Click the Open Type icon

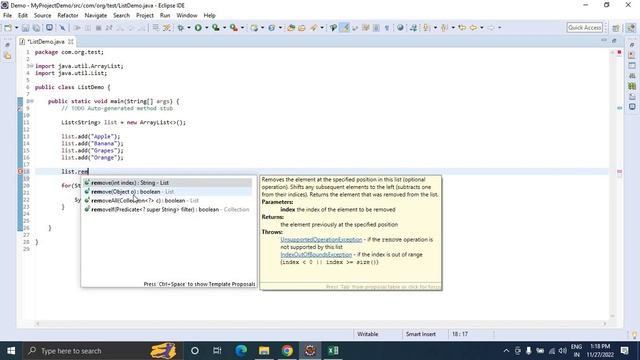point(291,28)
